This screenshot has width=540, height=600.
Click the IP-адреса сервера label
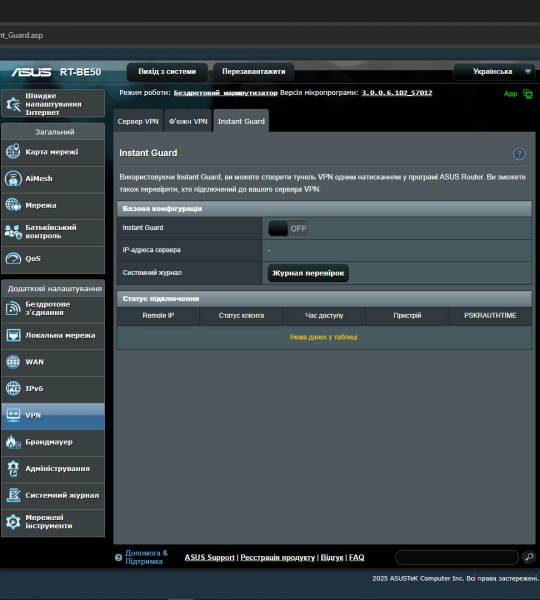click(x=151, y=250)
